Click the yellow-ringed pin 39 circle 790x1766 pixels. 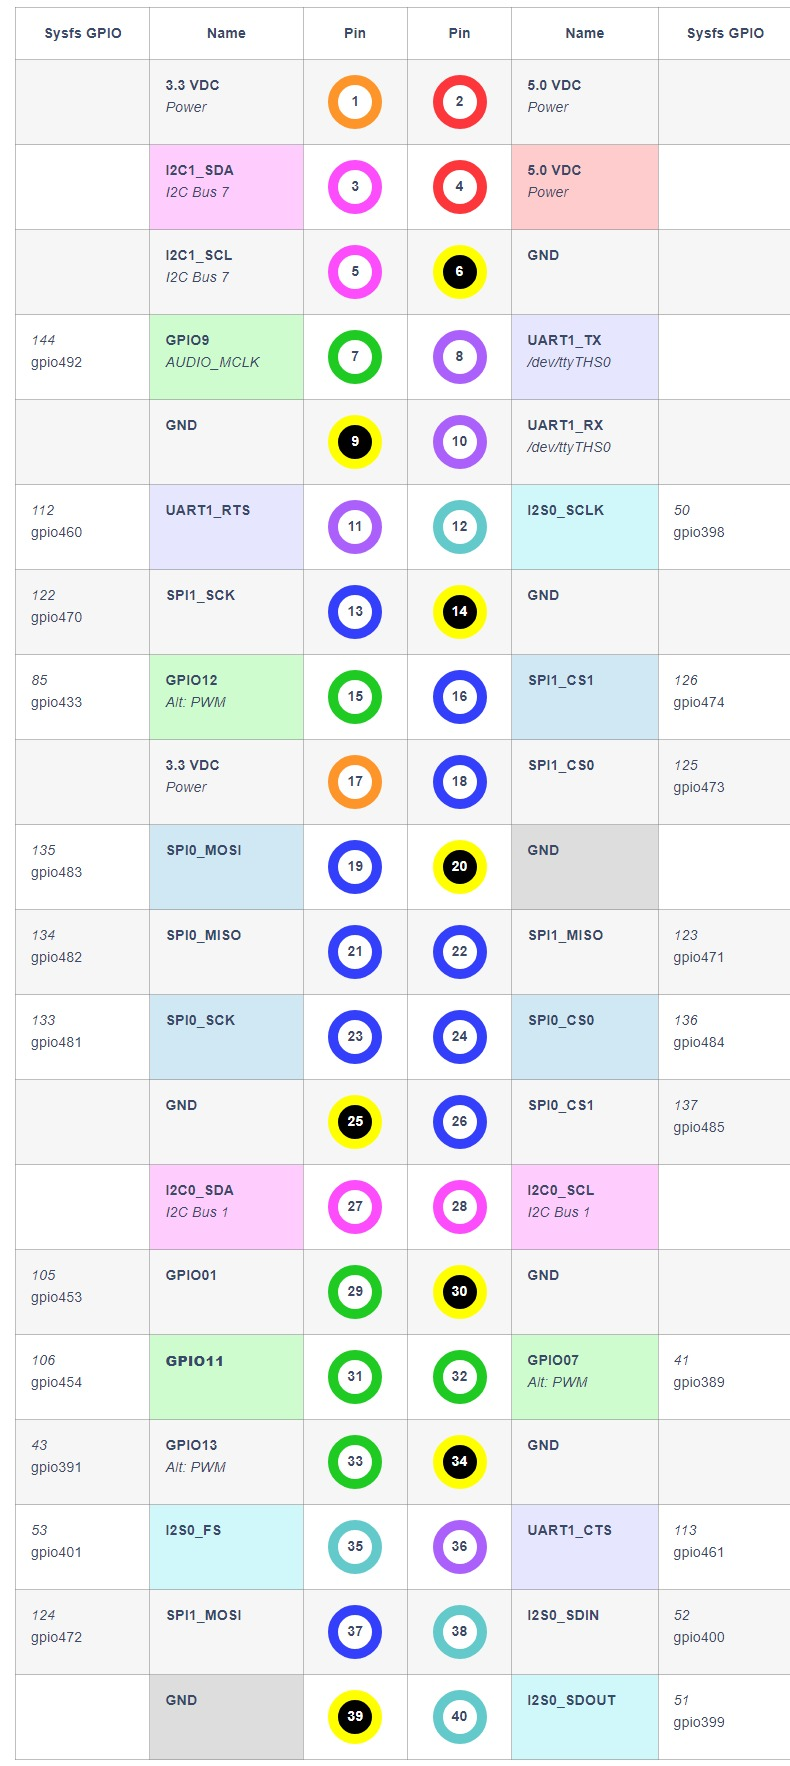pyautogui.click(x=355, y=1717)
